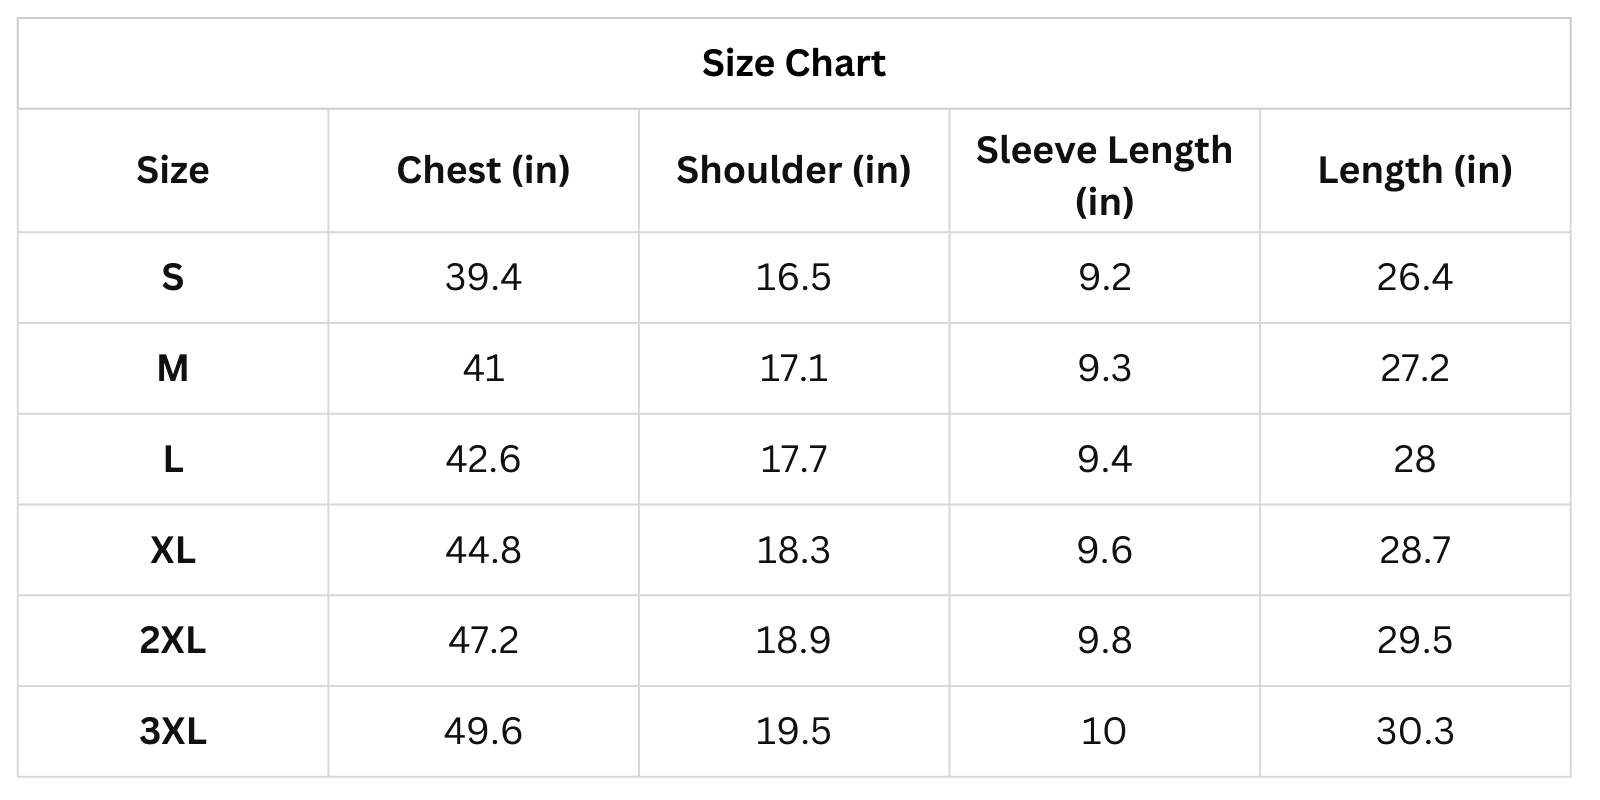Screen dimensions: 1600x800
Task: Select the XL size row label
Action: (173, 550)
